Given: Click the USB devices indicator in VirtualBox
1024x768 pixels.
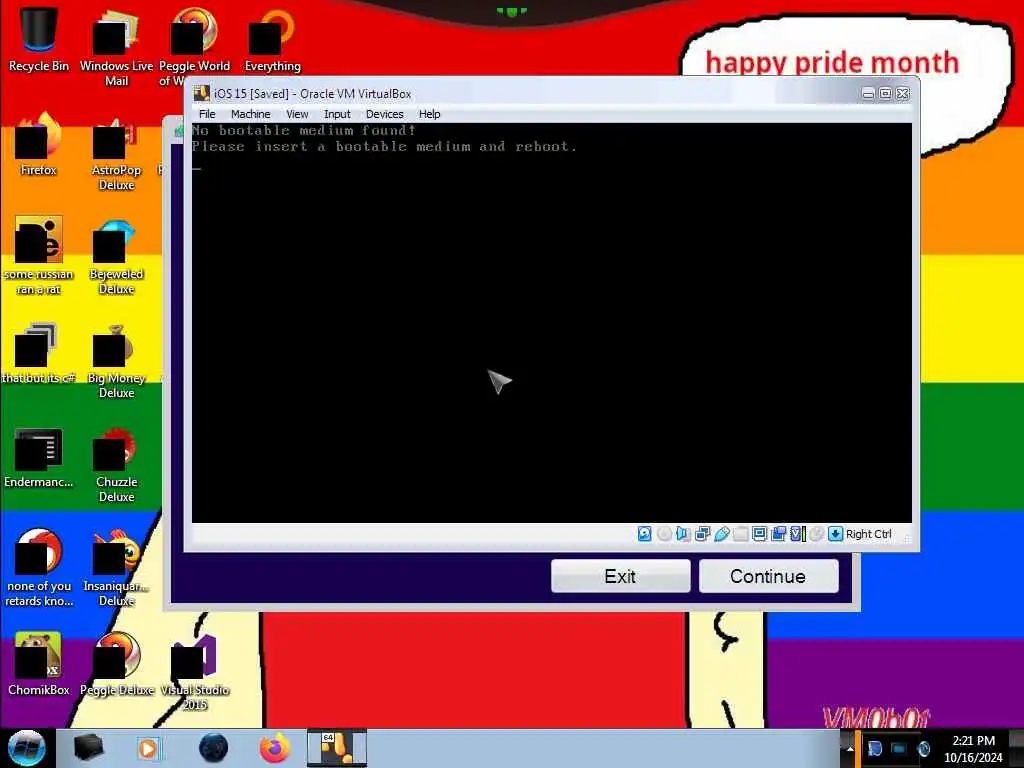Looking at the screenshot, I should click(x=722, y=534).
